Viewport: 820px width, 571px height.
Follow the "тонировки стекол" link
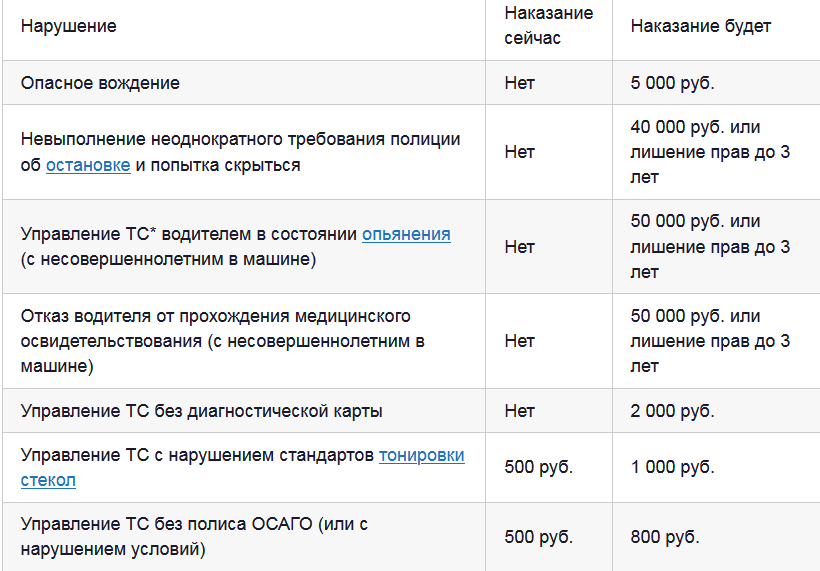pos(421,455)
